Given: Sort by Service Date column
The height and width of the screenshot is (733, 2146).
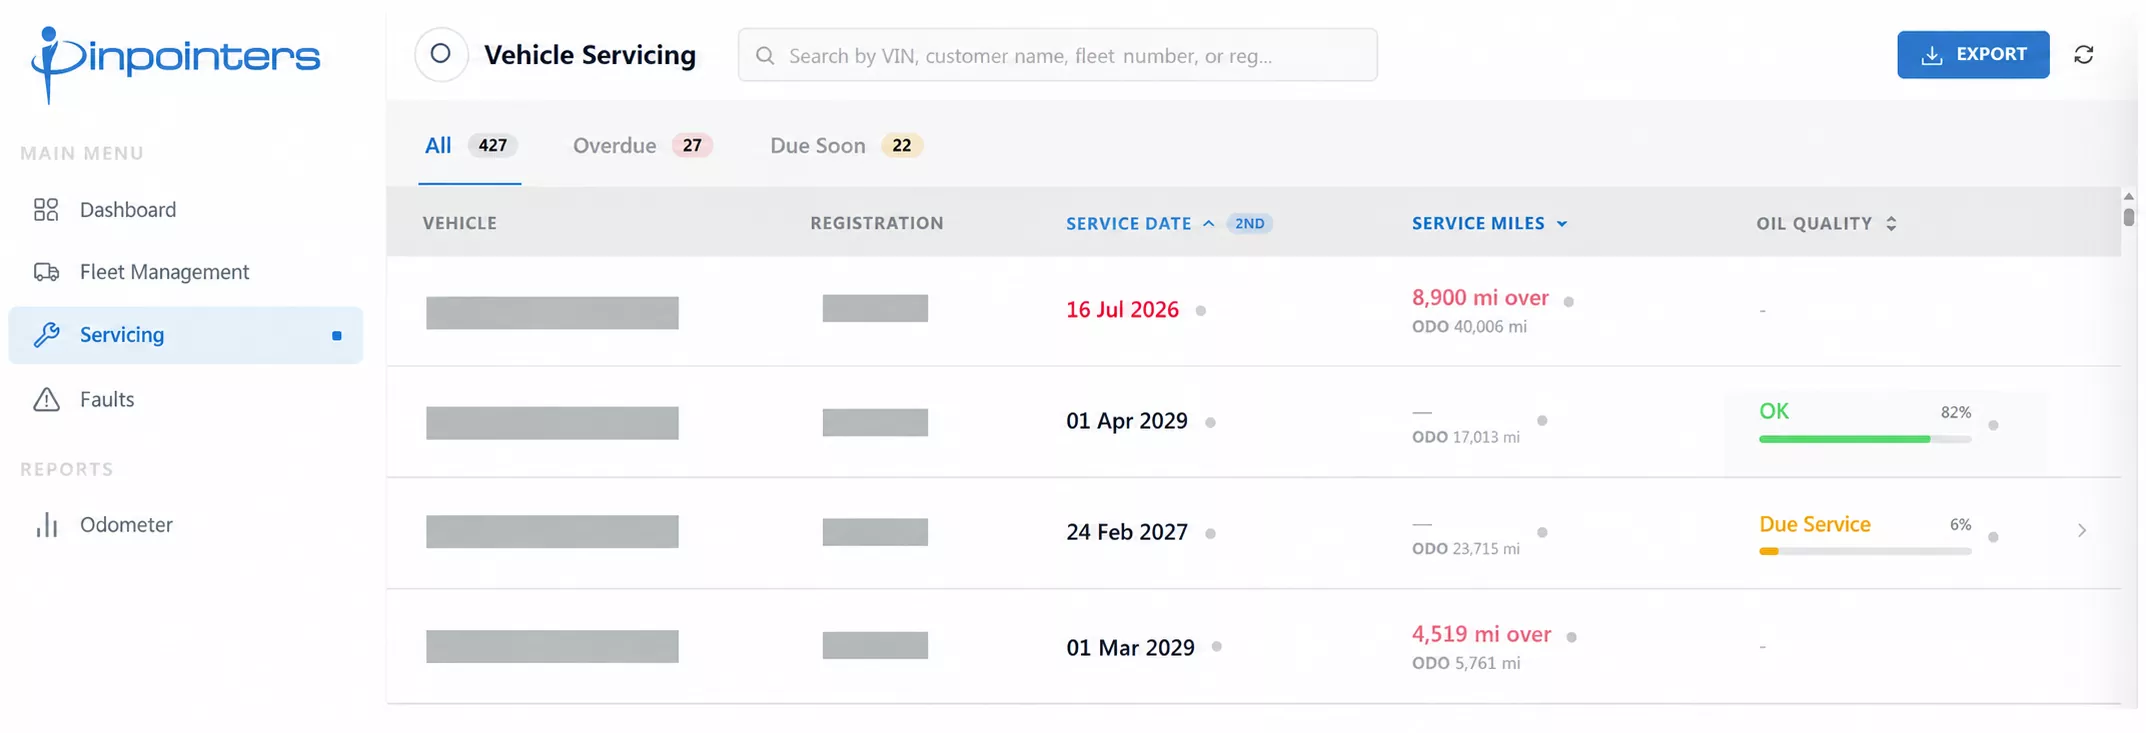Looking at the screenshot, I should pos(1140,224).
